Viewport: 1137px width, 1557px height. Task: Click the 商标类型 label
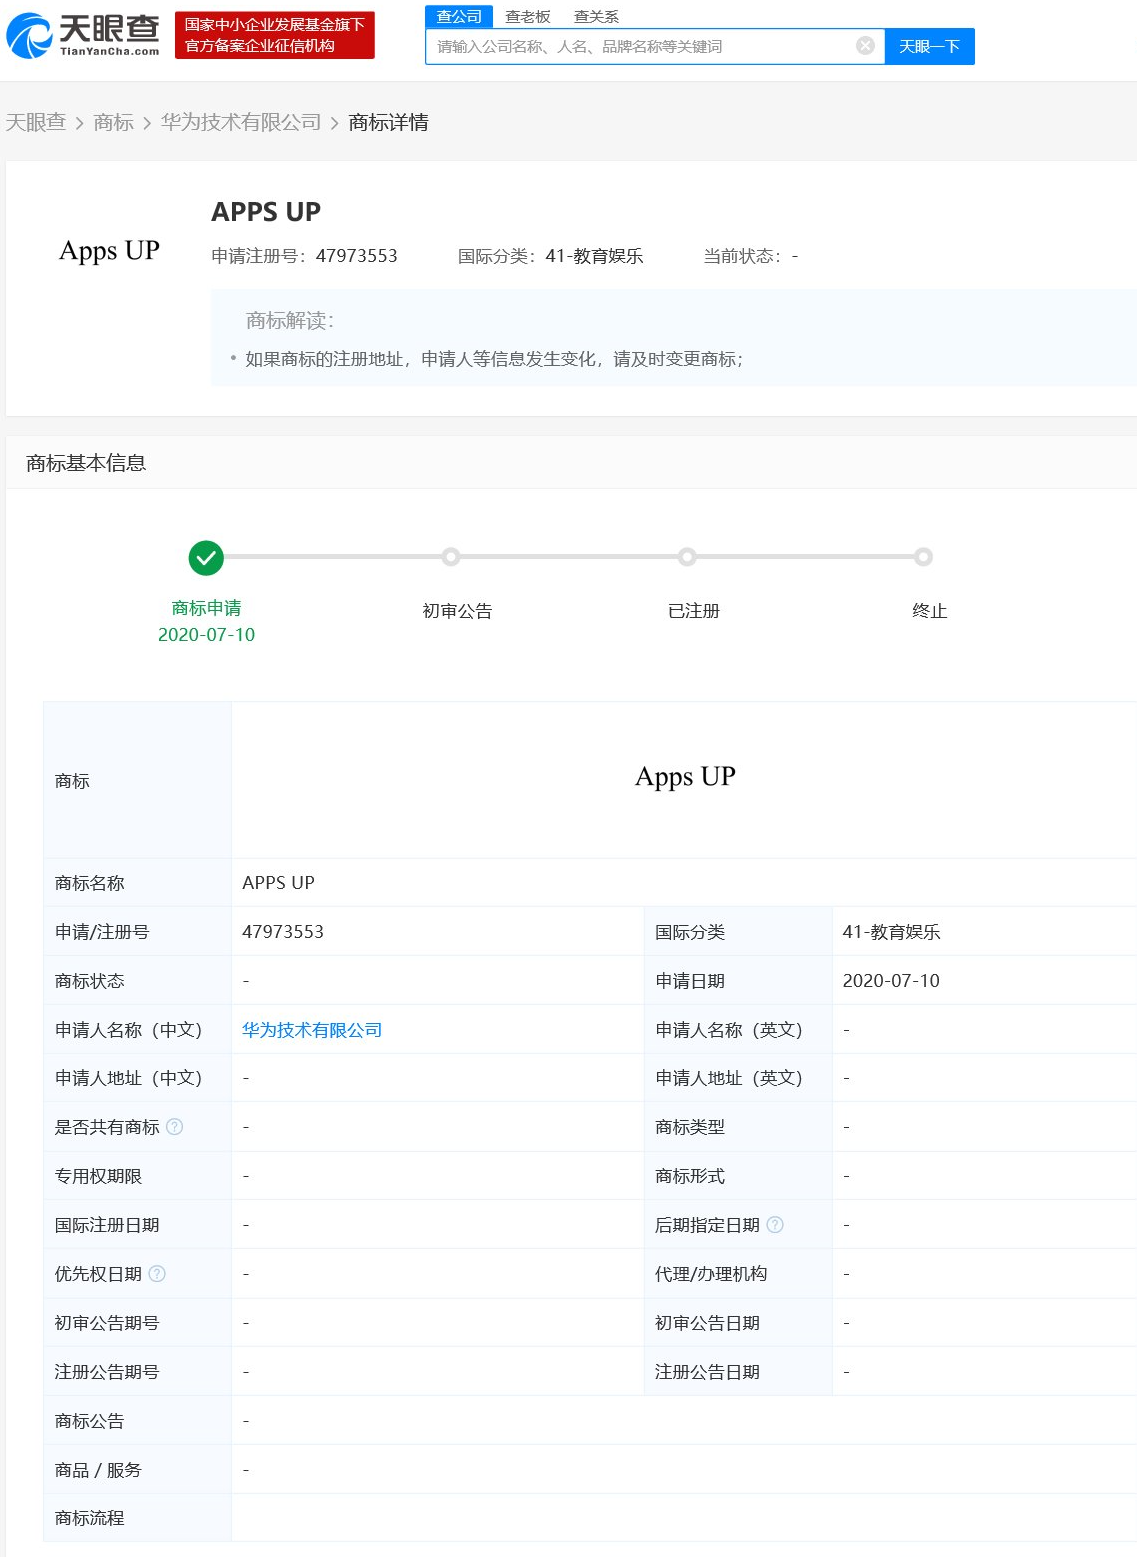[690, 1127]
